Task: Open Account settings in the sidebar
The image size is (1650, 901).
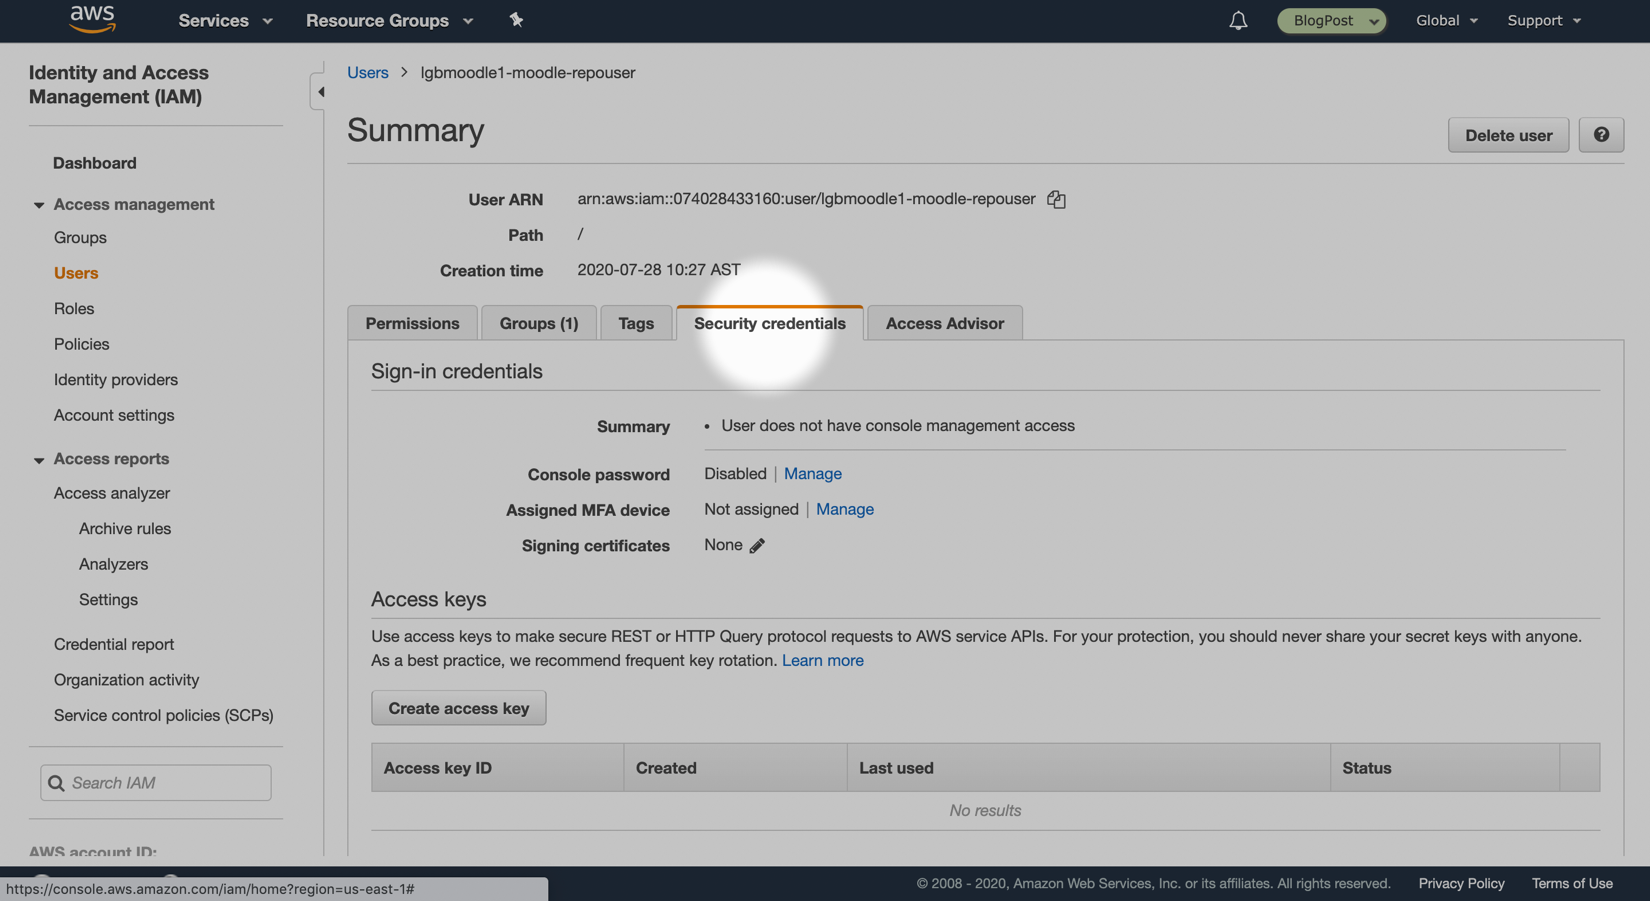Action: pyautogui.click(x=114, y=415)
